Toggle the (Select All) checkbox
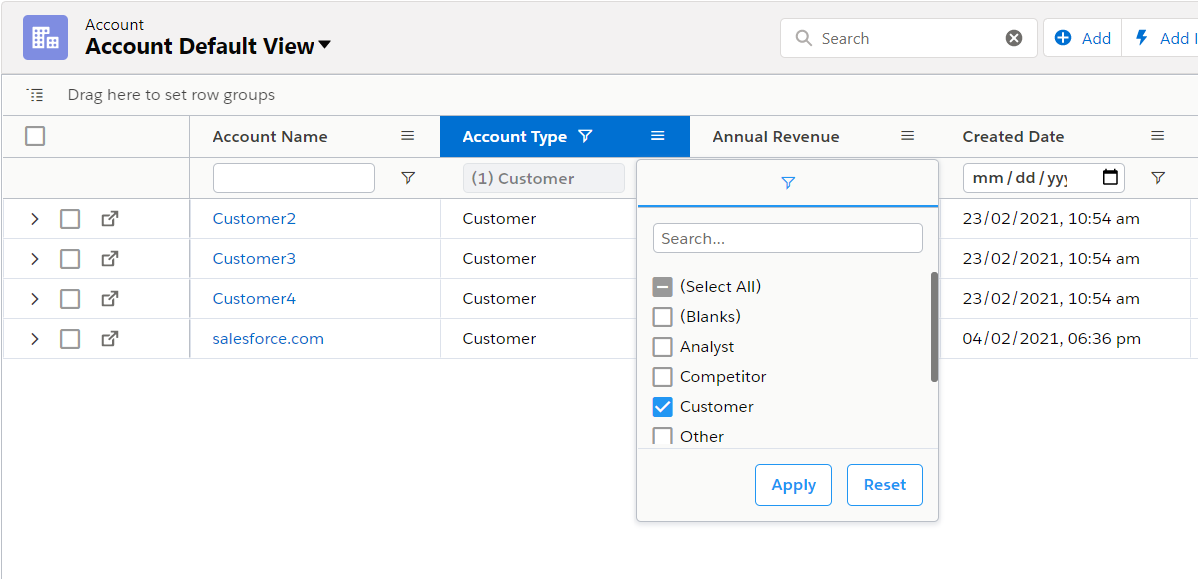1198x579 pixels. click(662, 287)
